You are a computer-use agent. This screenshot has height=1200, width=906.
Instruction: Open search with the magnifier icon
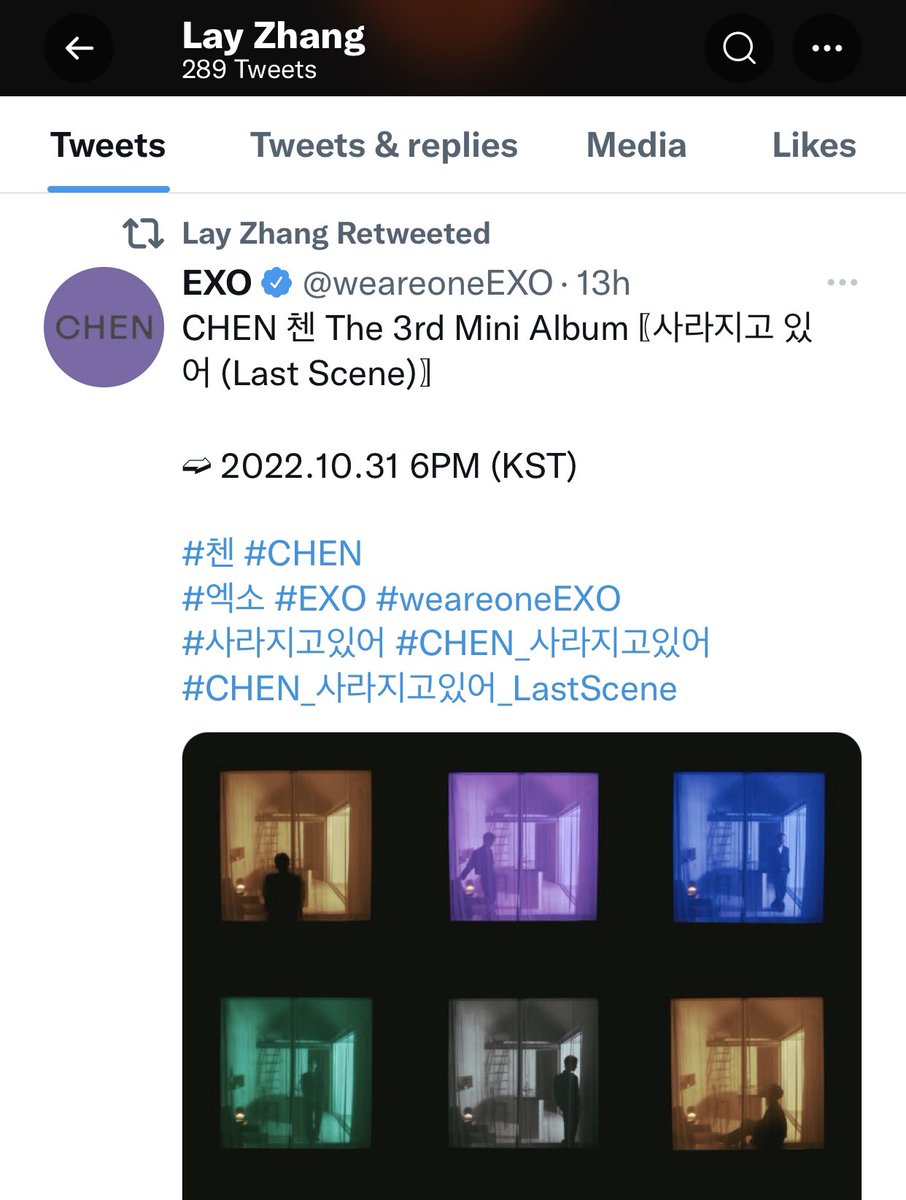739,48
